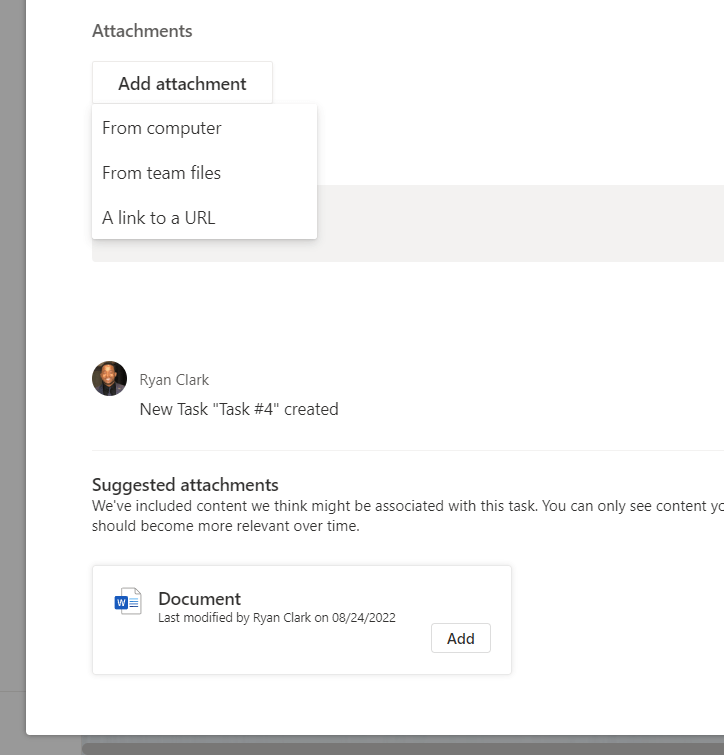The height and width of the screenshot is (755, 724).
Task: Click Ryan Clark's profile picture
Action: [x=109, y=378]
